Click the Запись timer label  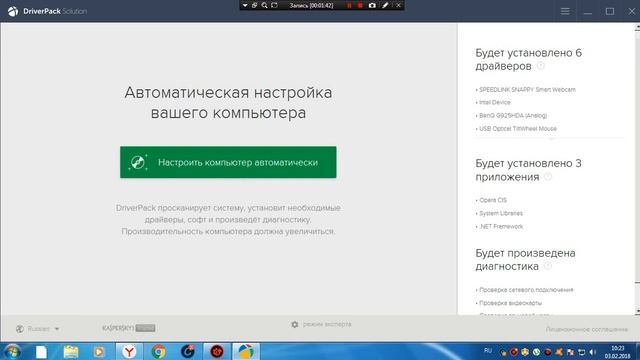pos(311,5)
